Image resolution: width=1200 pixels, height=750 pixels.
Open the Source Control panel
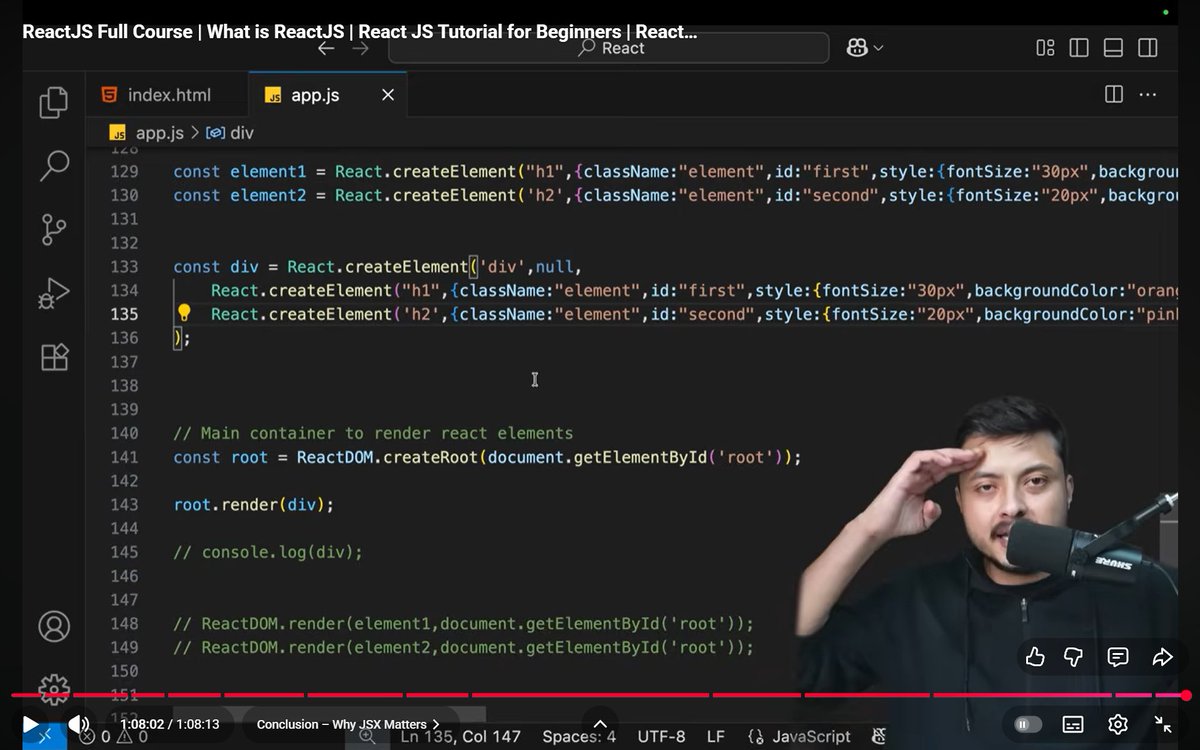pyautogui.click(x=53, y=229)
